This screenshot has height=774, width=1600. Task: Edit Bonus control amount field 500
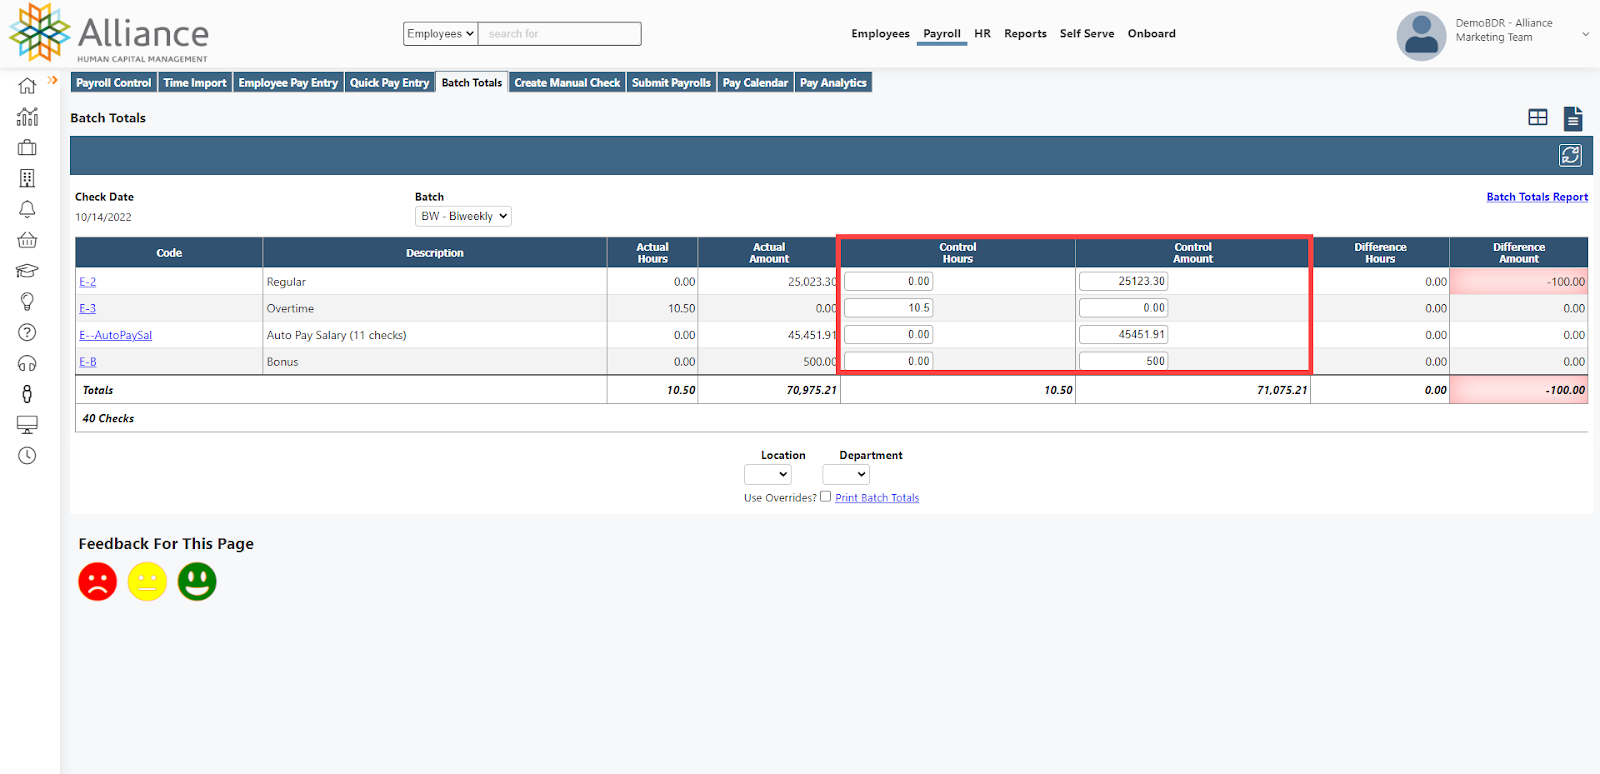pyautogui.click(x=1123, y=361)
